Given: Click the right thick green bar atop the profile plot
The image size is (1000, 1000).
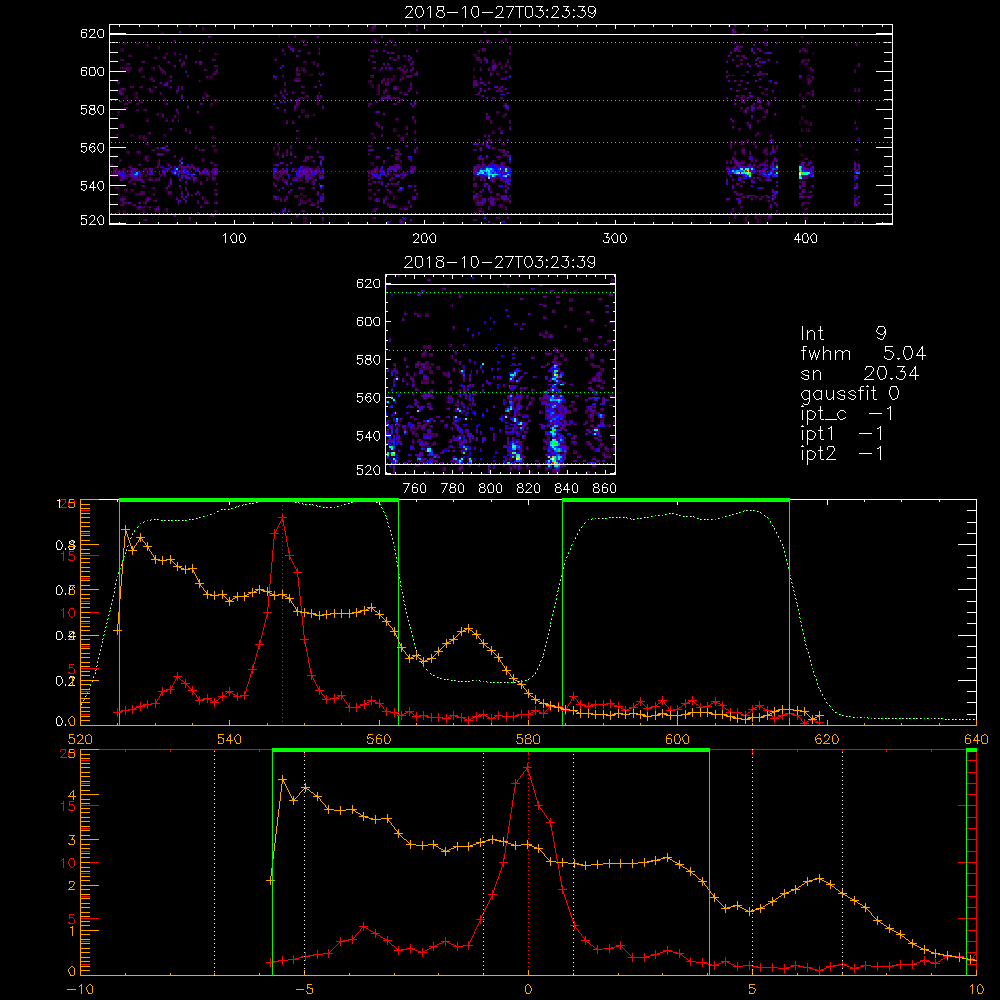Looking at the screenshot, I should tap(676, 500).
